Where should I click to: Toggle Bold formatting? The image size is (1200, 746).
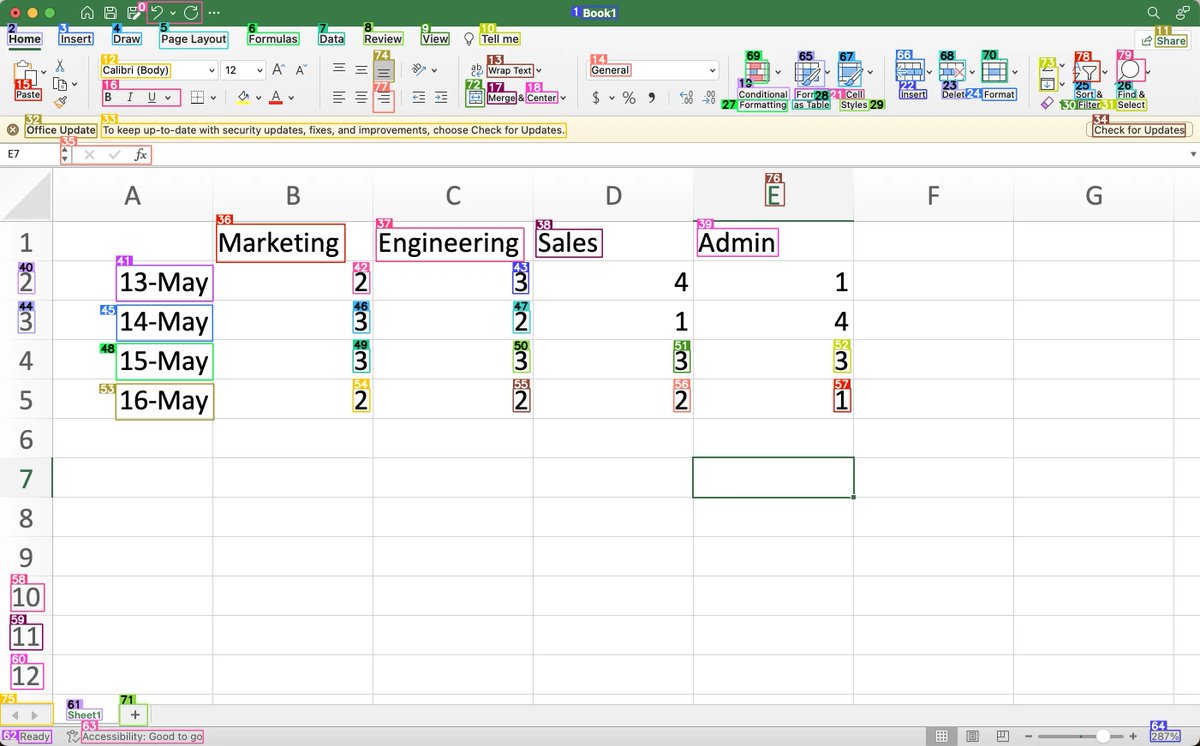109,97
